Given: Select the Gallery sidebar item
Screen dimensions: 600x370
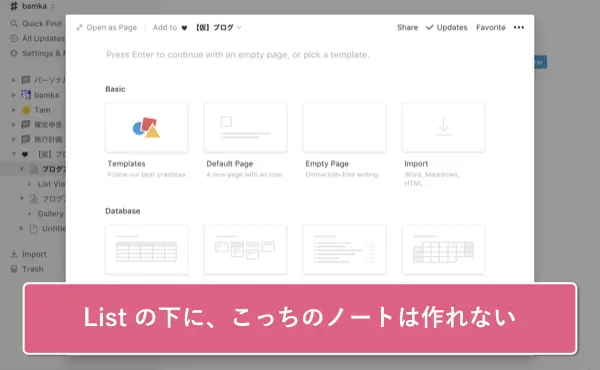Looking at the screenshot, I should coord(50,214).
